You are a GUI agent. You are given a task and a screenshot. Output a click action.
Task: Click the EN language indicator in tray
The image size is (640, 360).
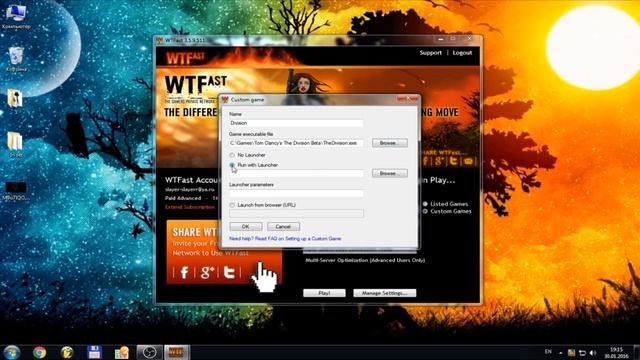point(548,352)
